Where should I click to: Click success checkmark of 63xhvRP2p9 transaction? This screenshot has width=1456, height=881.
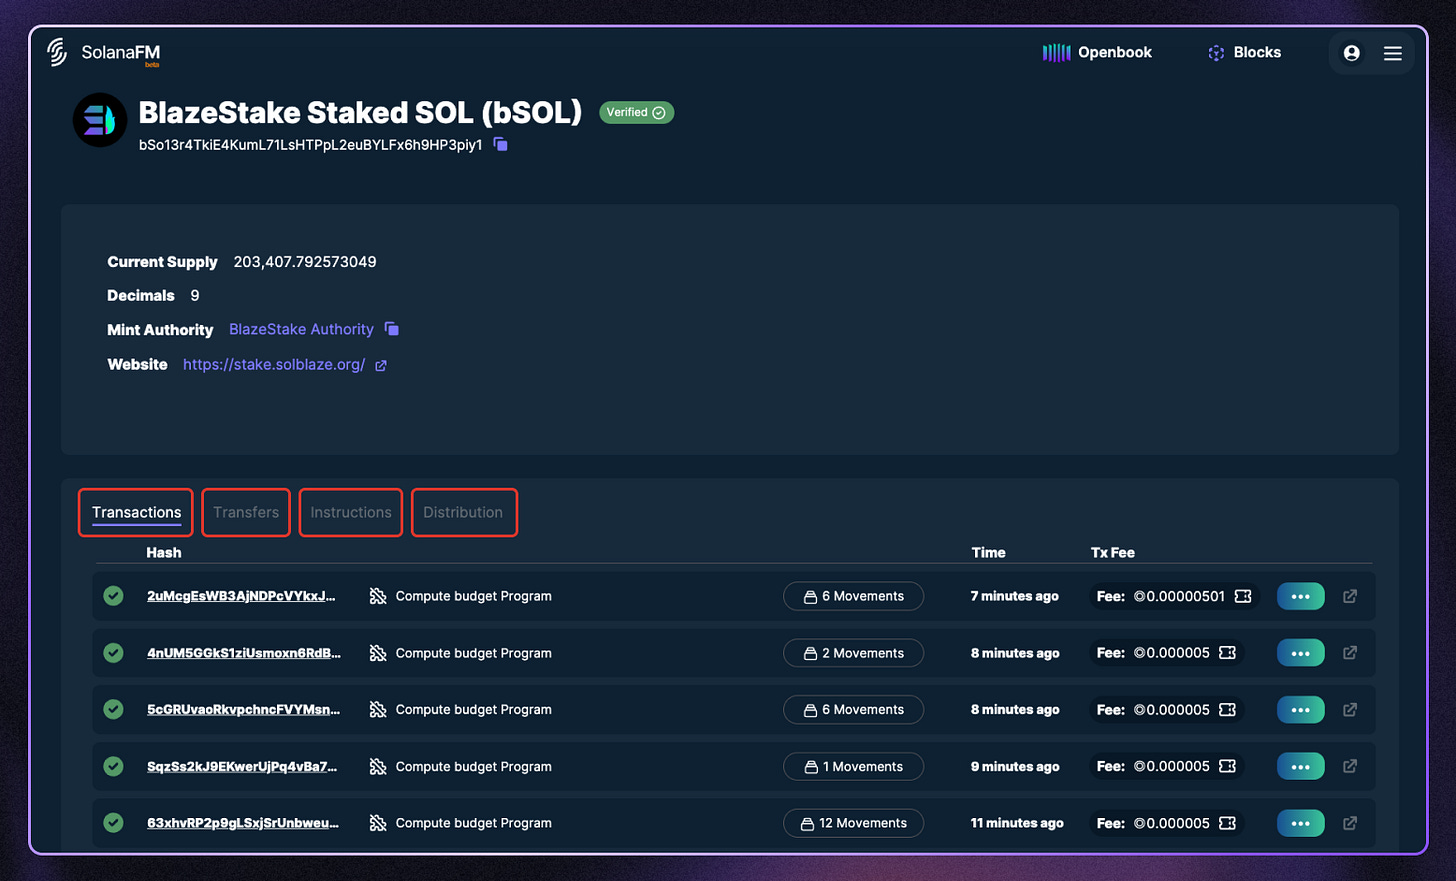click(113, 823)
